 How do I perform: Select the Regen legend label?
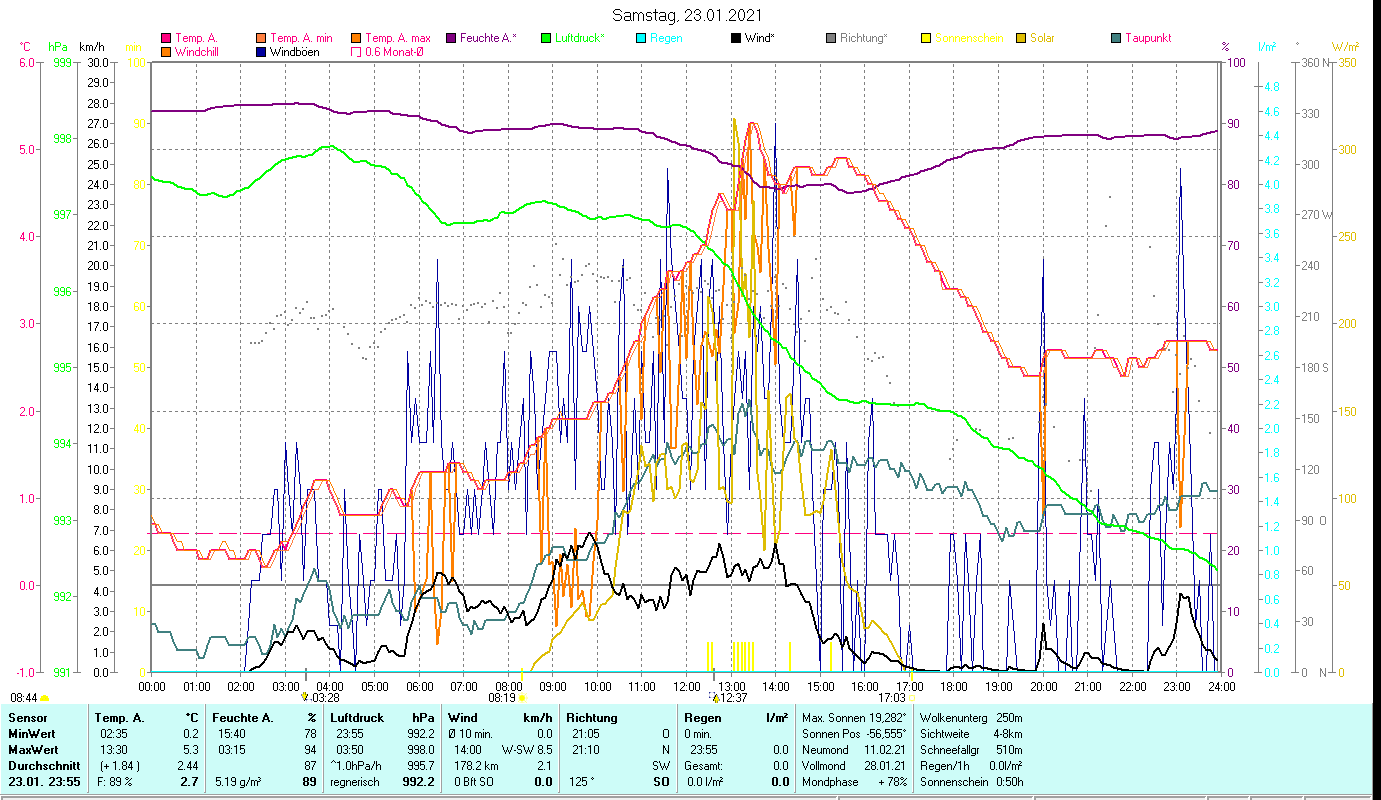667,38
